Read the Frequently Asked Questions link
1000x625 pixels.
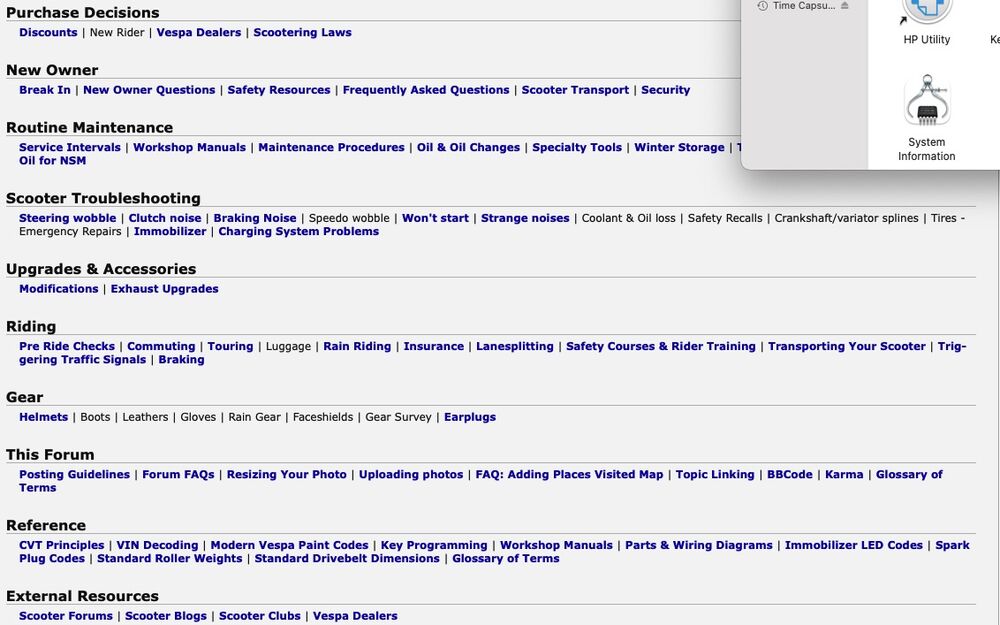pos(426,89)
